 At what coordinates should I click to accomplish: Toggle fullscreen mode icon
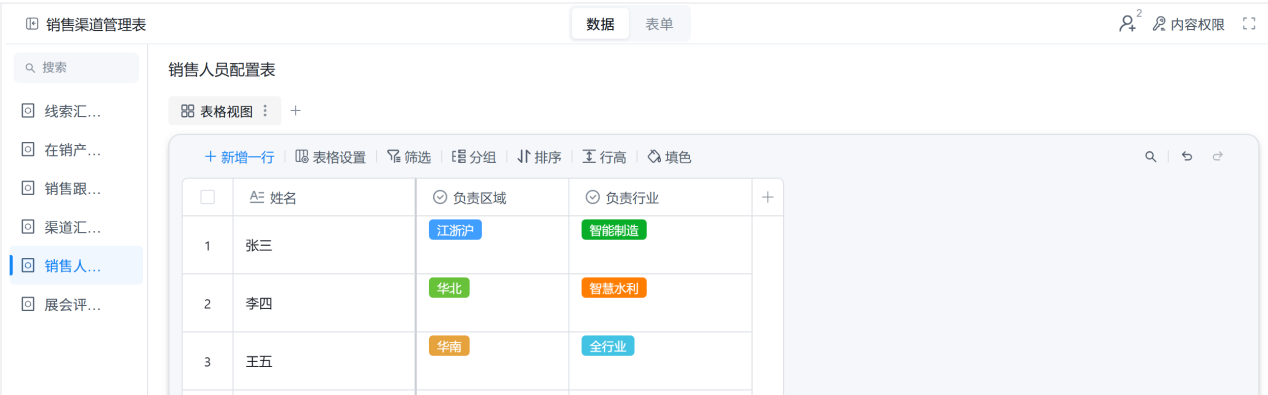click(x=1248, y=24)
